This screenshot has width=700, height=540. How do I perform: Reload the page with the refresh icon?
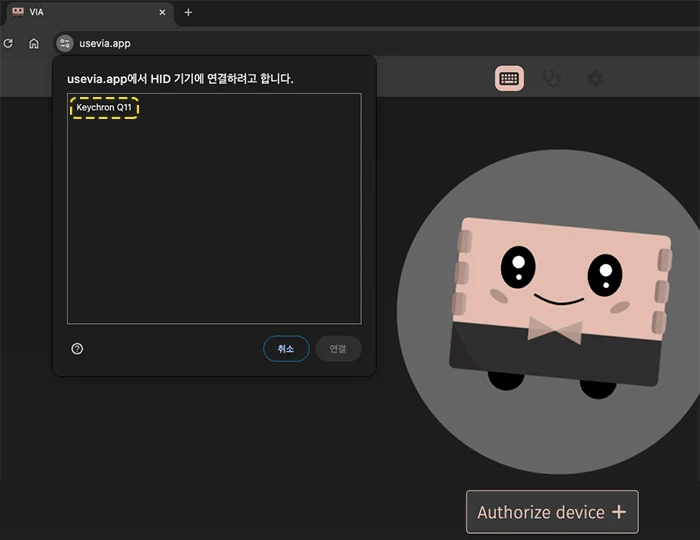tap(8, 43)
